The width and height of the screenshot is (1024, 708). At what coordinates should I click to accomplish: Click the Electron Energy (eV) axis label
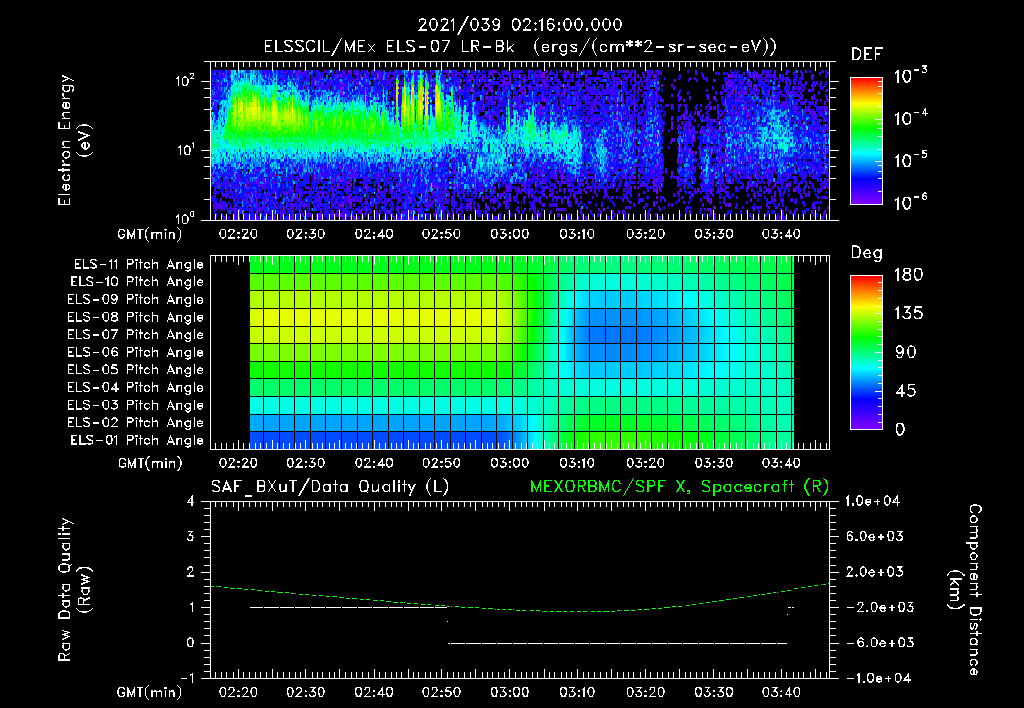pyautogui.click(x=74, y=140)
